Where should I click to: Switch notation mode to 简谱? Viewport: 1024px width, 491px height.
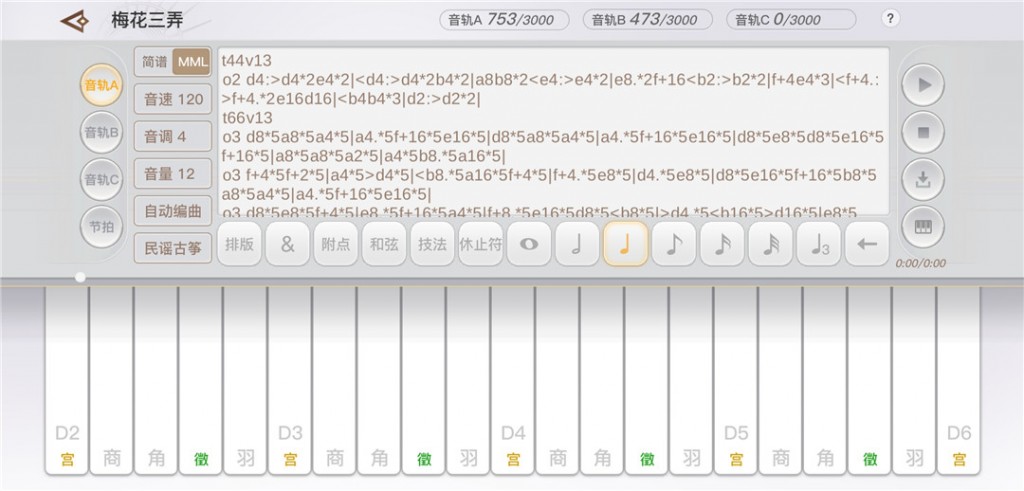pos(155,62)
